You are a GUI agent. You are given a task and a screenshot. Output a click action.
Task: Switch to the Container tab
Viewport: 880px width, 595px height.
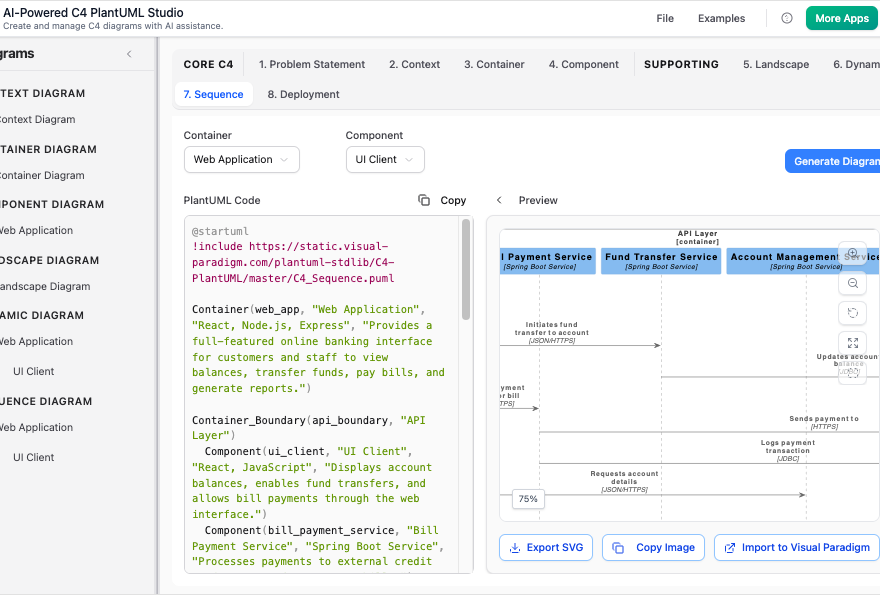tap(494, 64)
